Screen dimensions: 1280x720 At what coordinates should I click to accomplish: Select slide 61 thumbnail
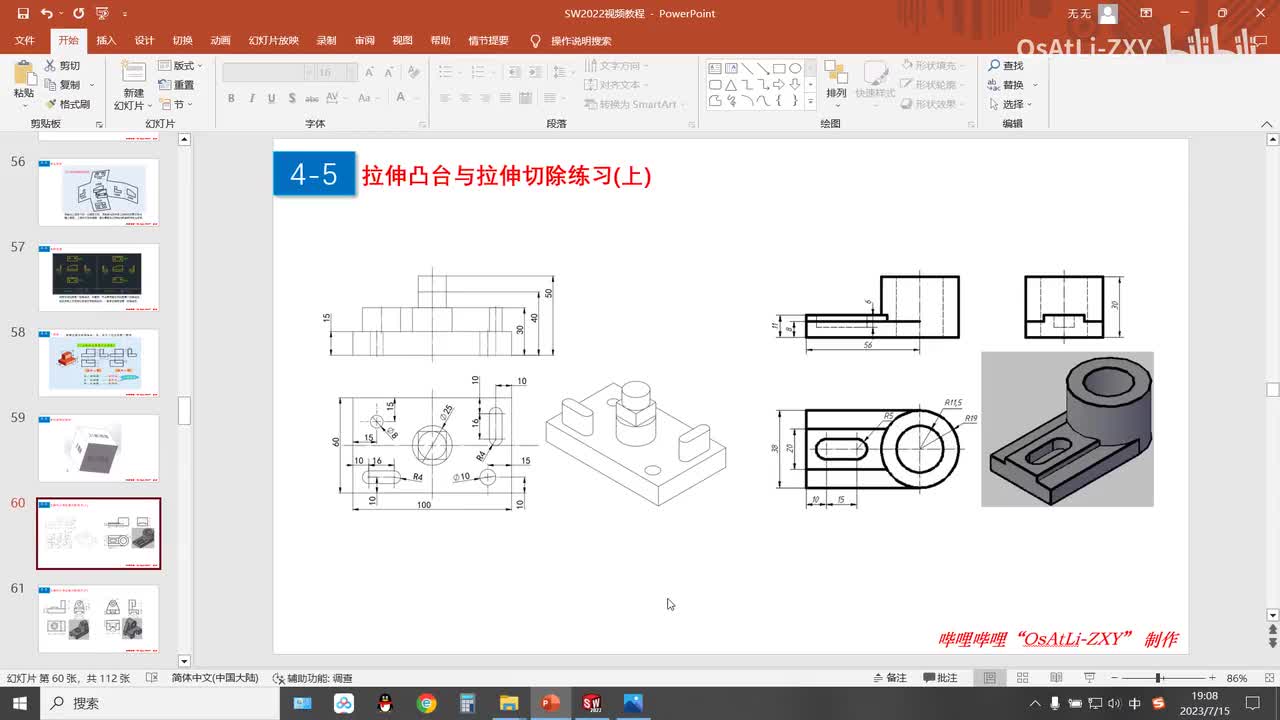[98, 619]
